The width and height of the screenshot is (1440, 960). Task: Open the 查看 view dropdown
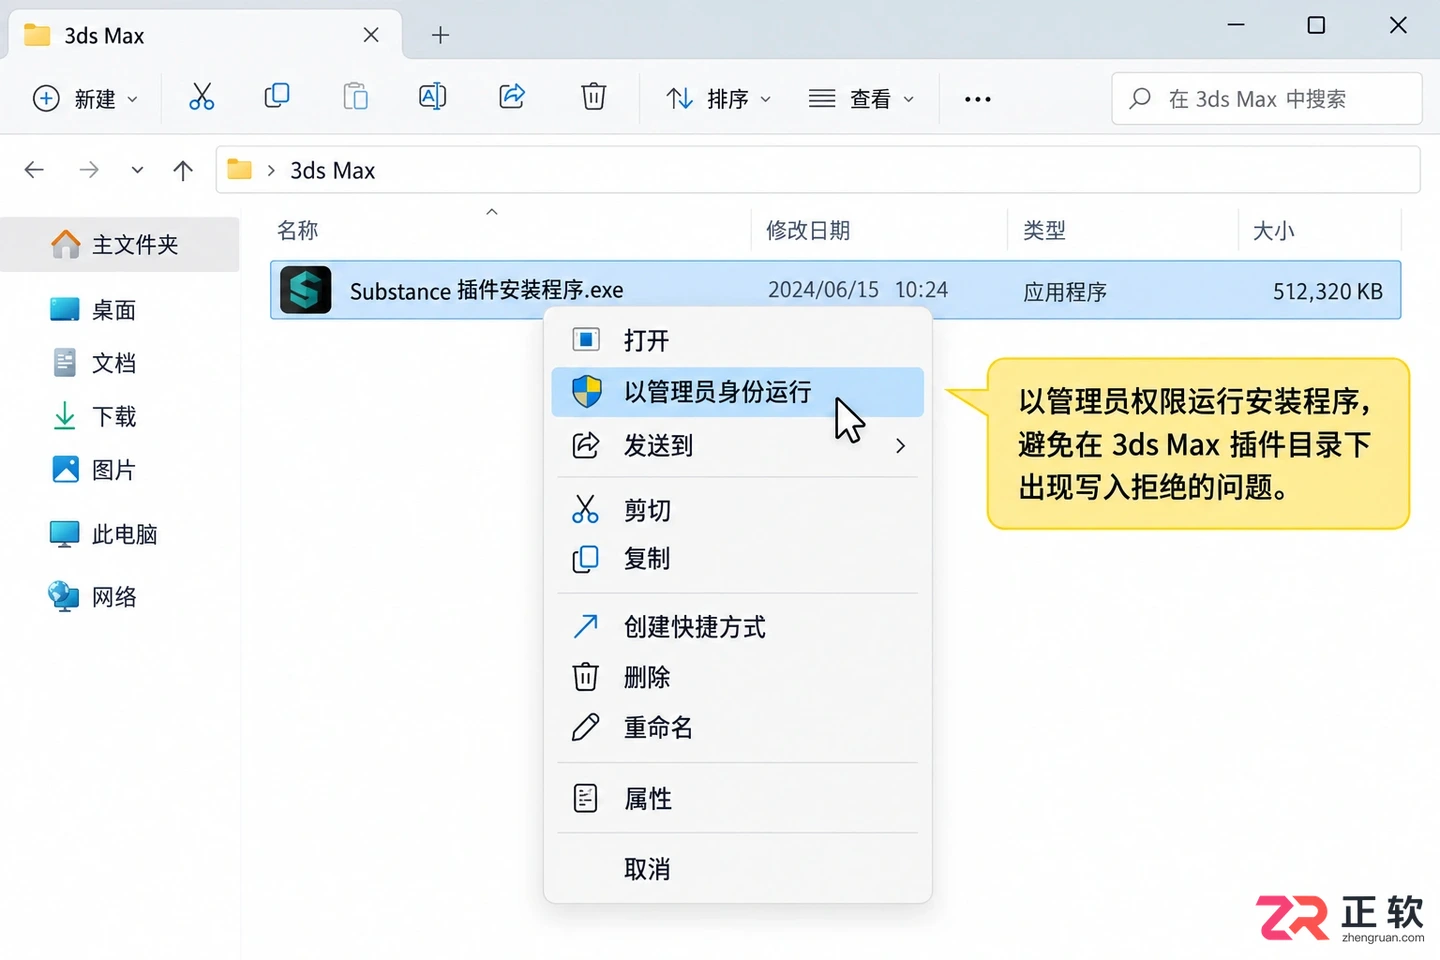click(862, 99)
